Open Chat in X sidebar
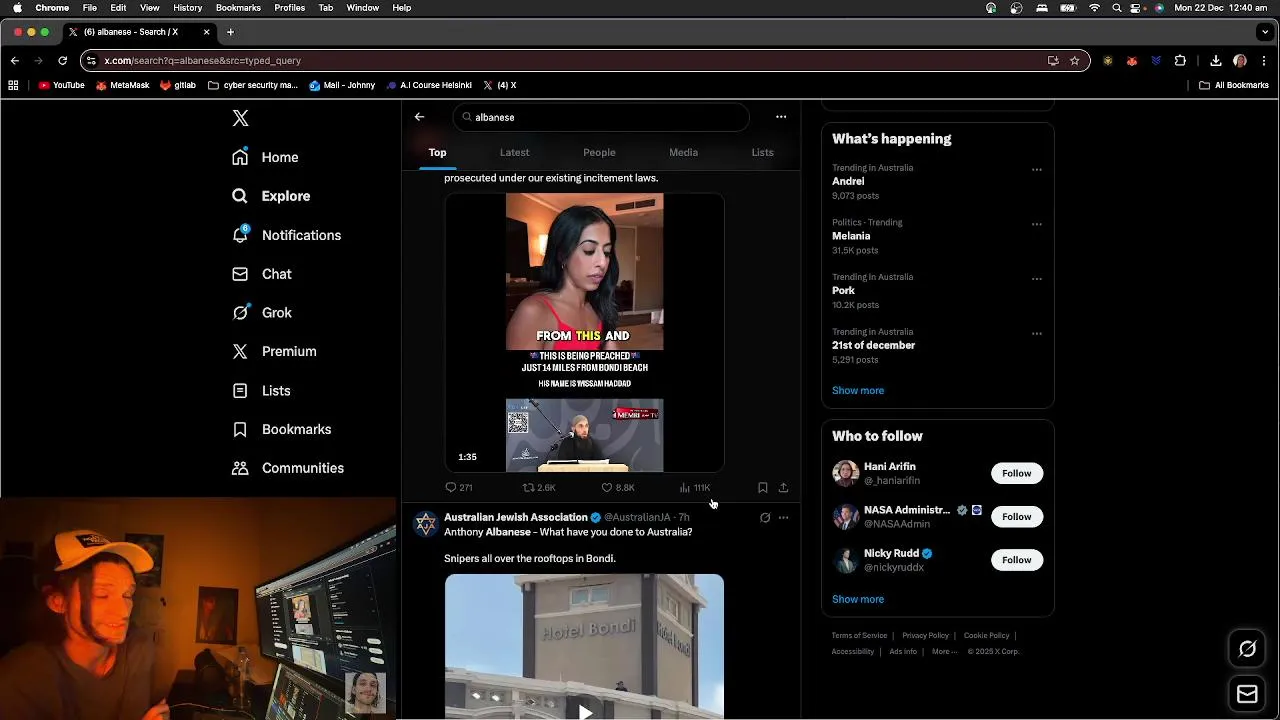 coord(262,274)
